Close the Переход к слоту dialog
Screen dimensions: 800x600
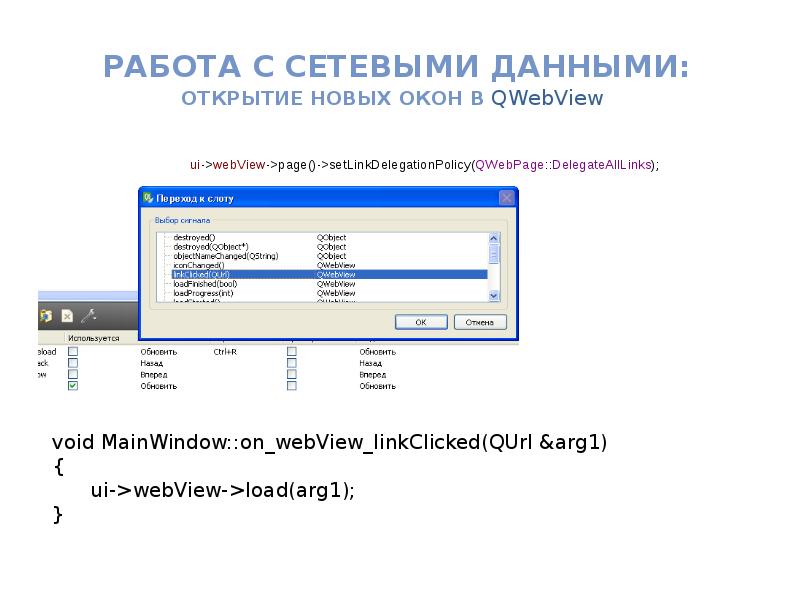(506, 198)
